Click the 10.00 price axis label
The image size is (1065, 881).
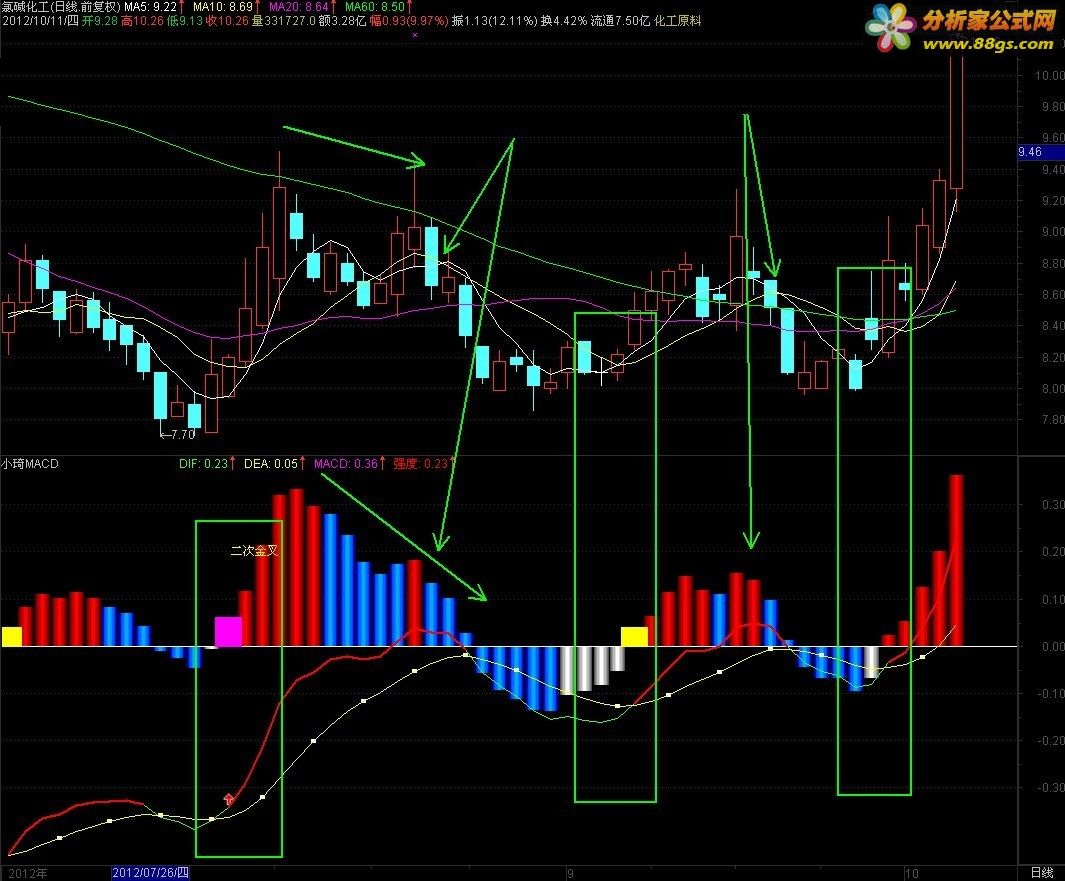1048,75
